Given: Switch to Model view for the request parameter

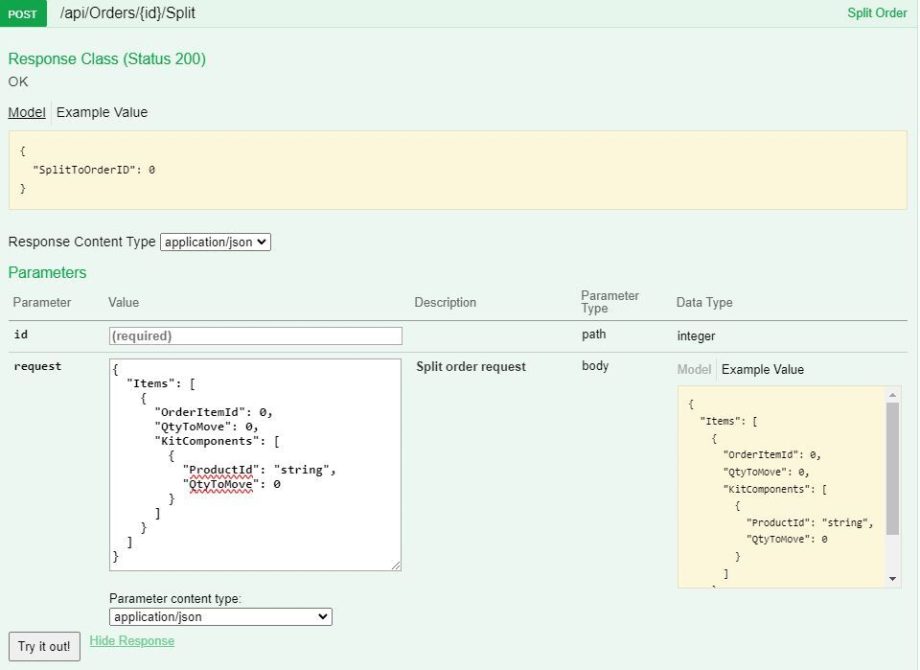Looking at the screenshot, I should (694, 369).
